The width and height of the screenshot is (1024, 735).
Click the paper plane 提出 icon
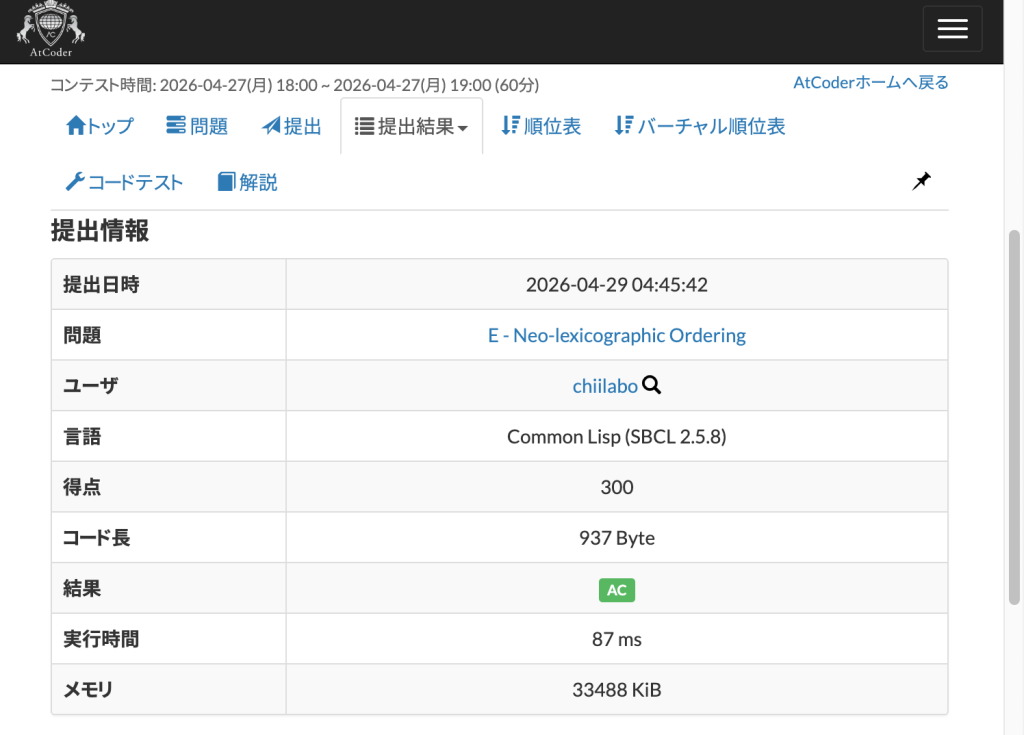pyautogui.click(x=272, y=126)
